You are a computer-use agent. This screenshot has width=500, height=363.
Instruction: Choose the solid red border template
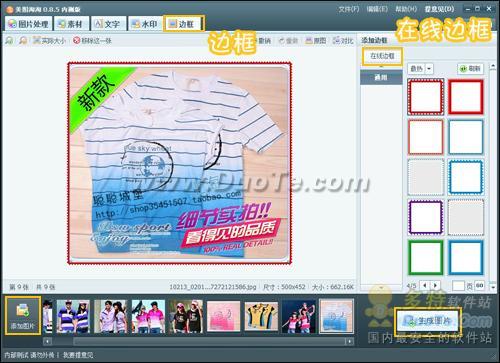466,97
